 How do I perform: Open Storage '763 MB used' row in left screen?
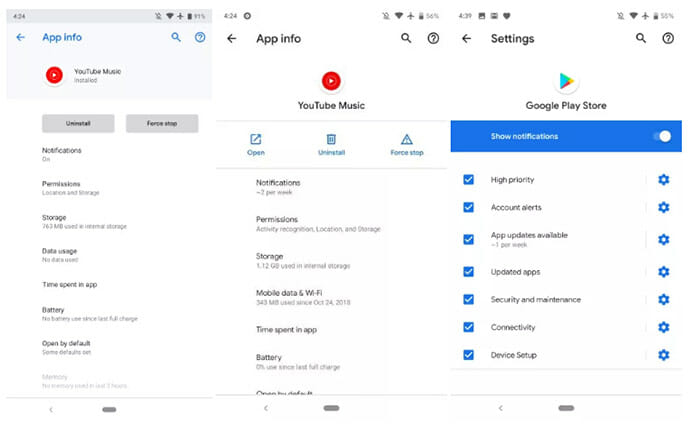pos(109,221)
